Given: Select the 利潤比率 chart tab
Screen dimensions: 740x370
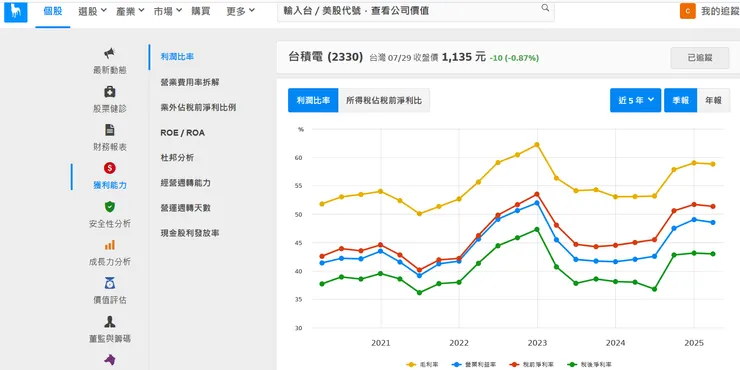Looking at the screenshot, I should (x=313, y=100).
